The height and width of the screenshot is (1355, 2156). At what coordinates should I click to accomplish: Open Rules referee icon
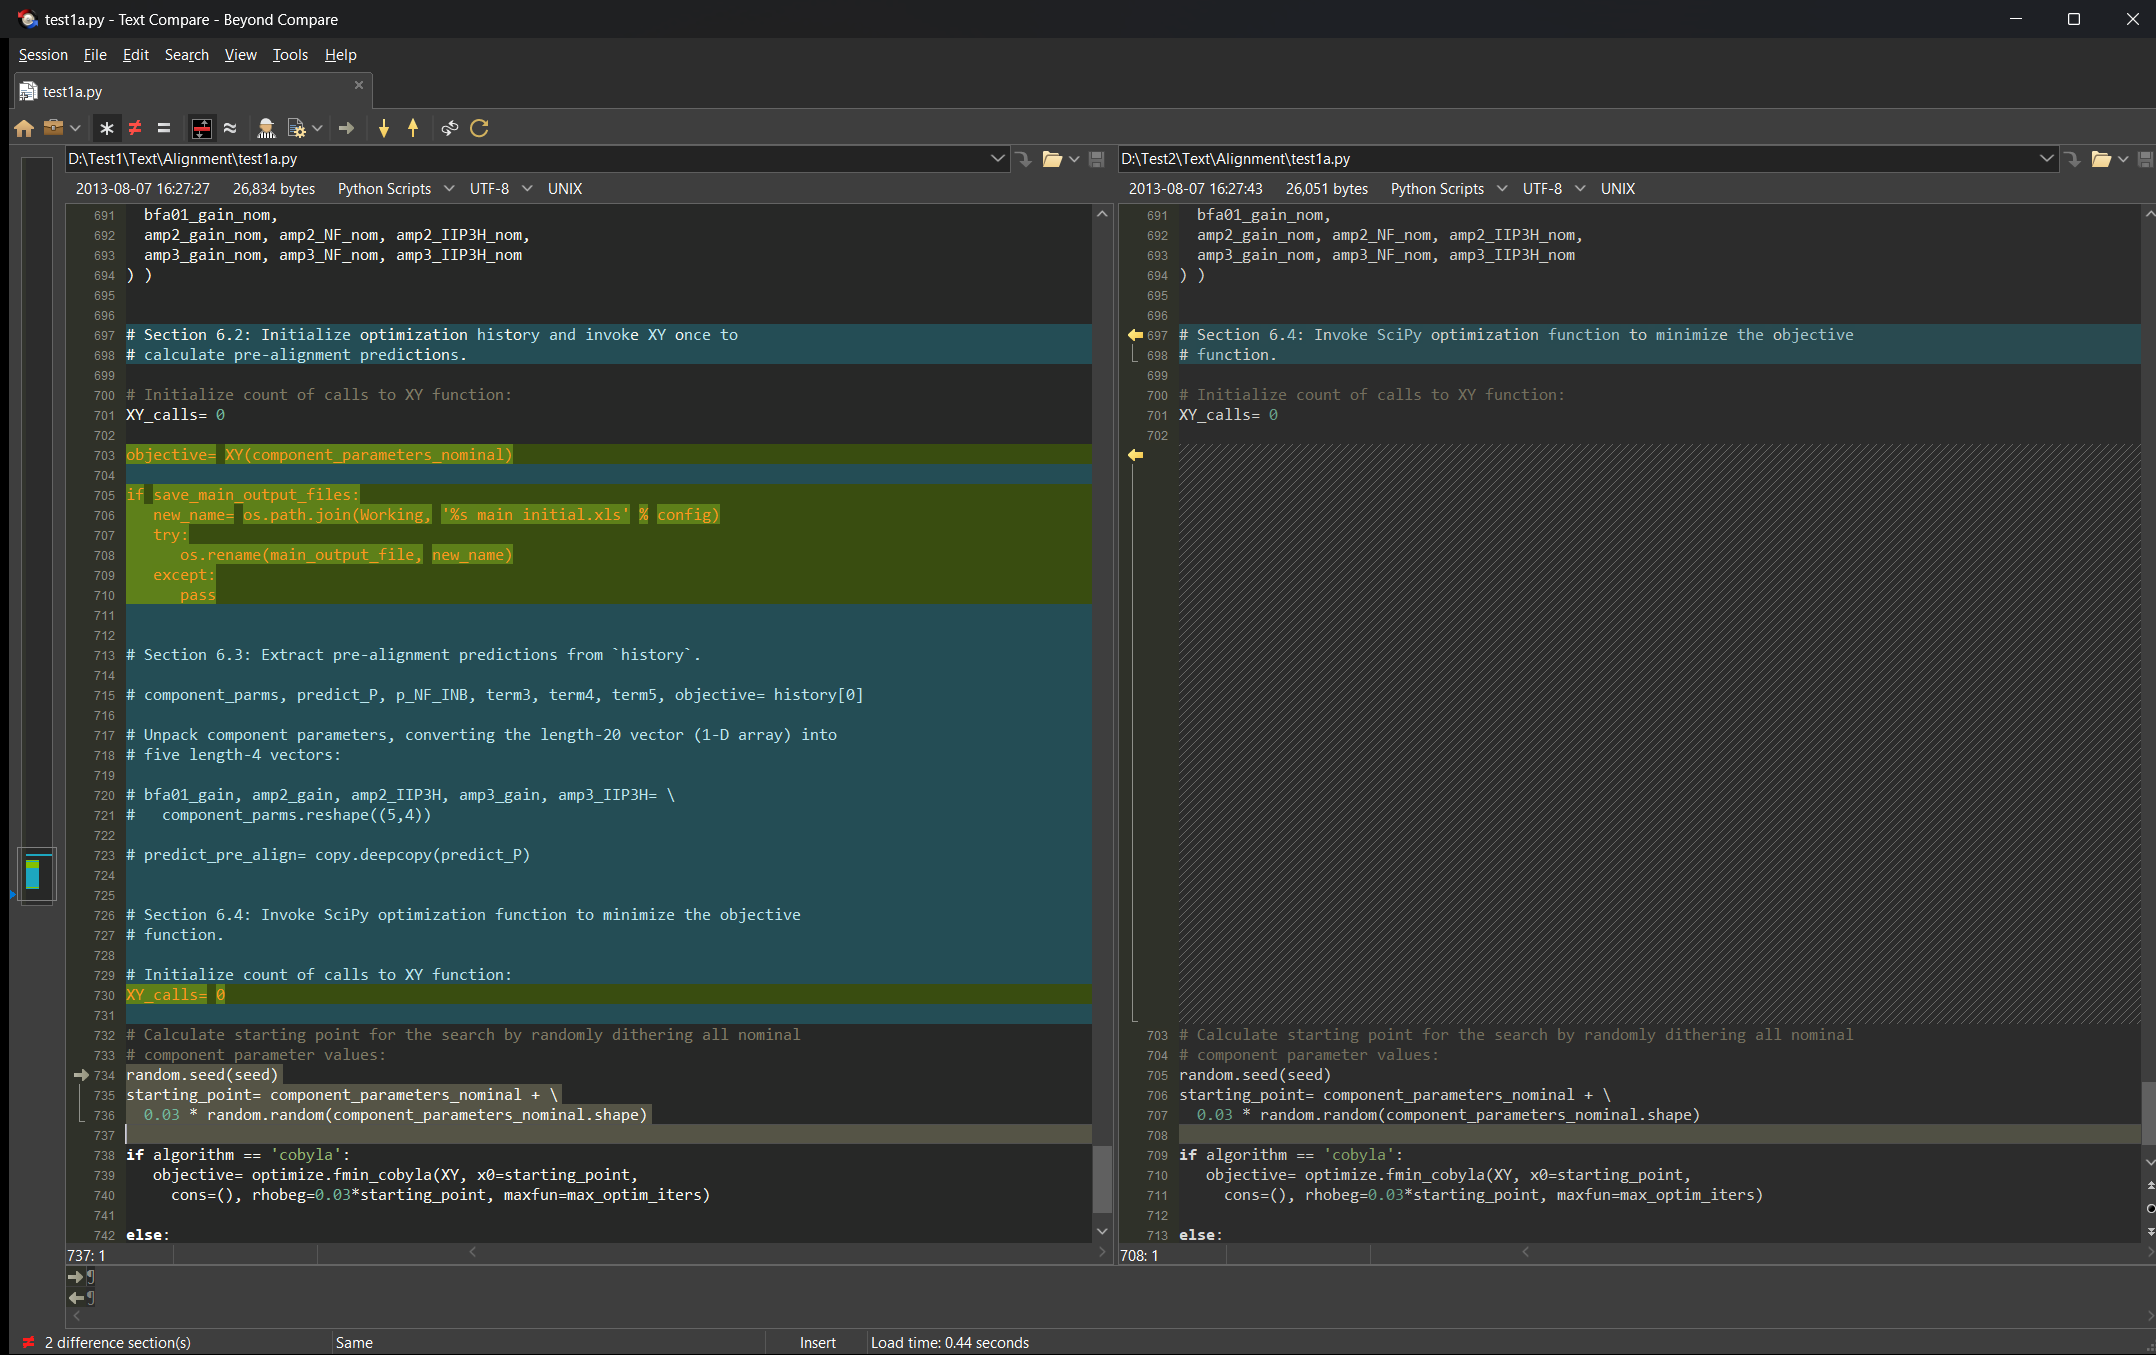[x=266, y=128]
